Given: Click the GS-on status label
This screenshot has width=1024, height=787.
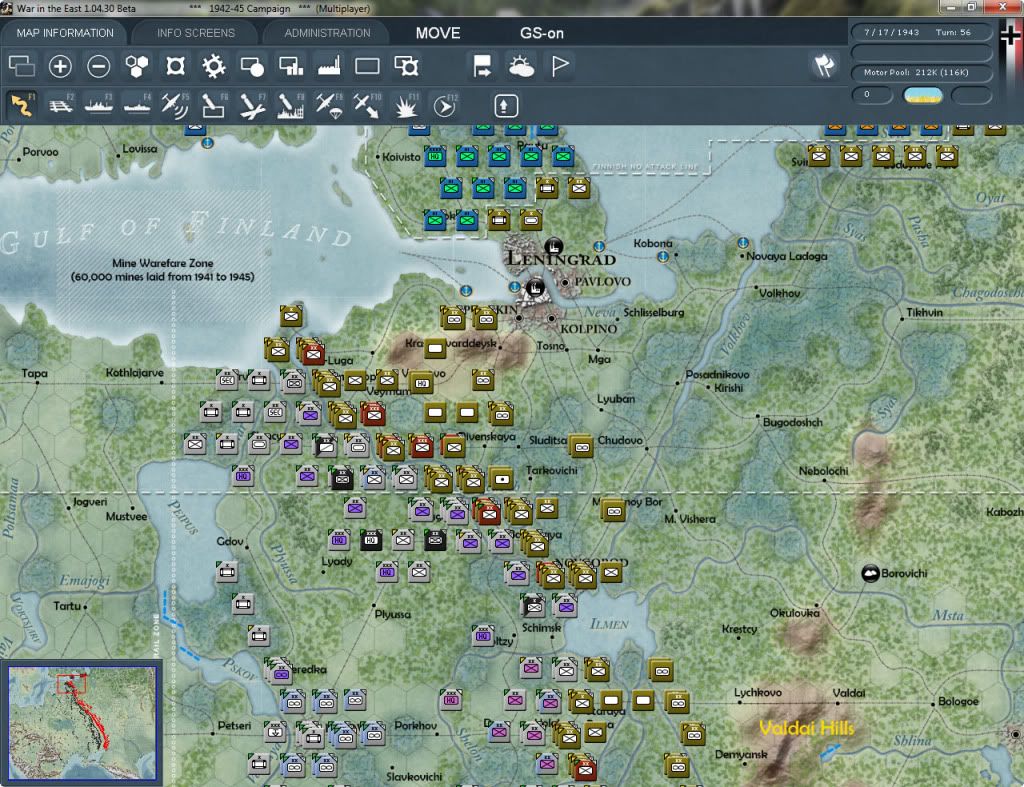Looking at the screenshot, I should (x=542, y=33).
